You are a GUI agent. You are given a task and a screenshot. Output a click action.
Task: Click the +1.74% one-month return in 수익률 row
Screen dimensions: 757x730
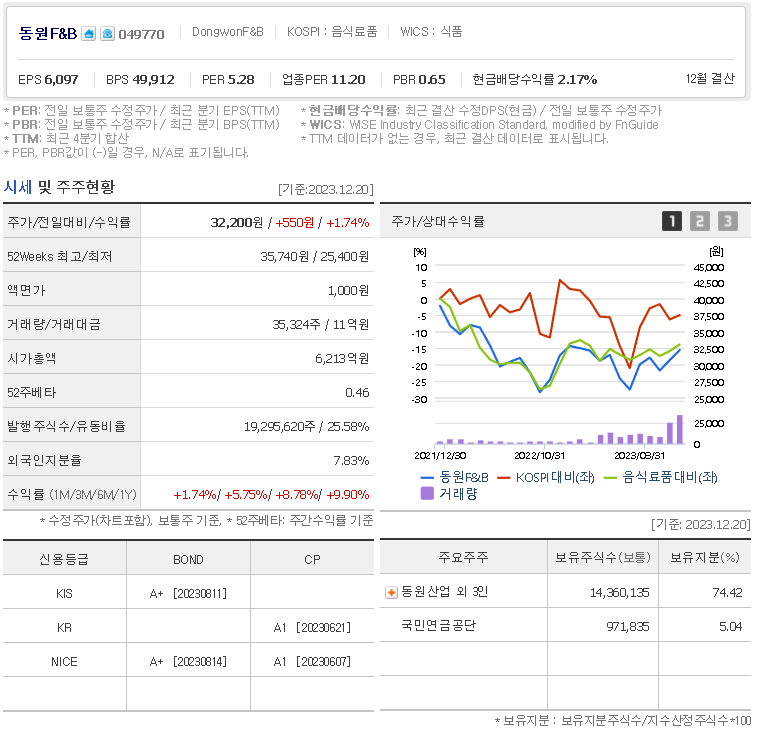pos(195,495)
